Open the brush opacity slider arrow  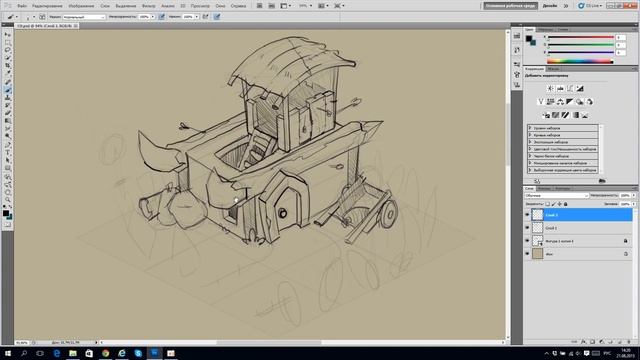click(153, 17)
